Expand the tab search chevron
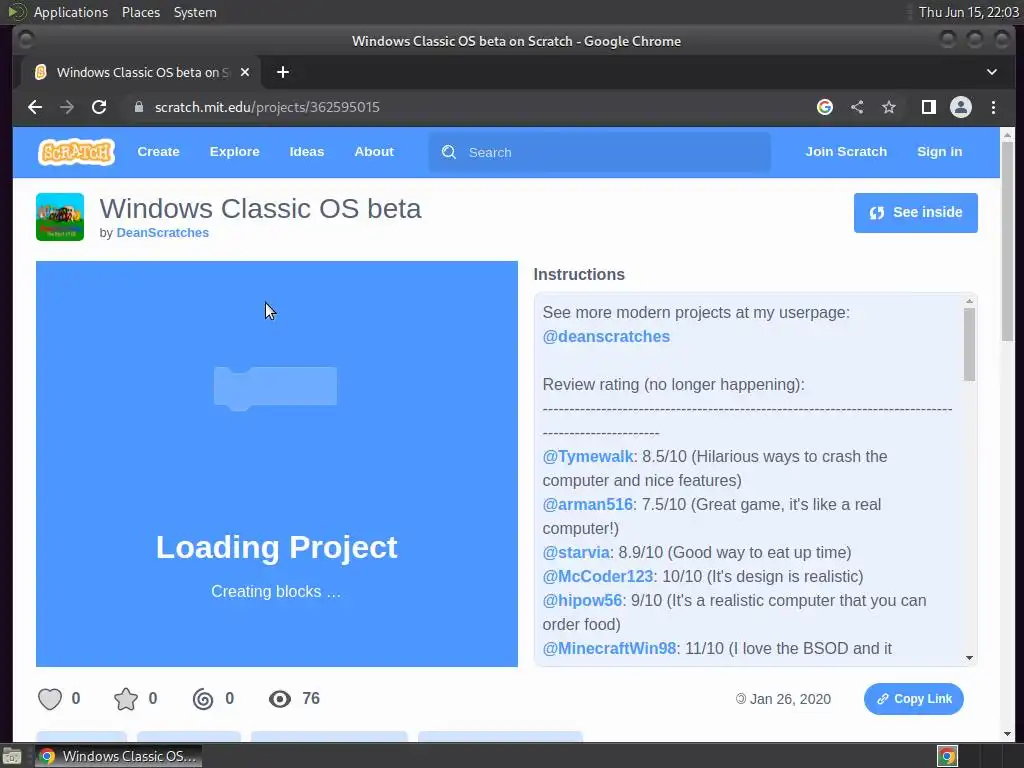 tap(991, 72)
